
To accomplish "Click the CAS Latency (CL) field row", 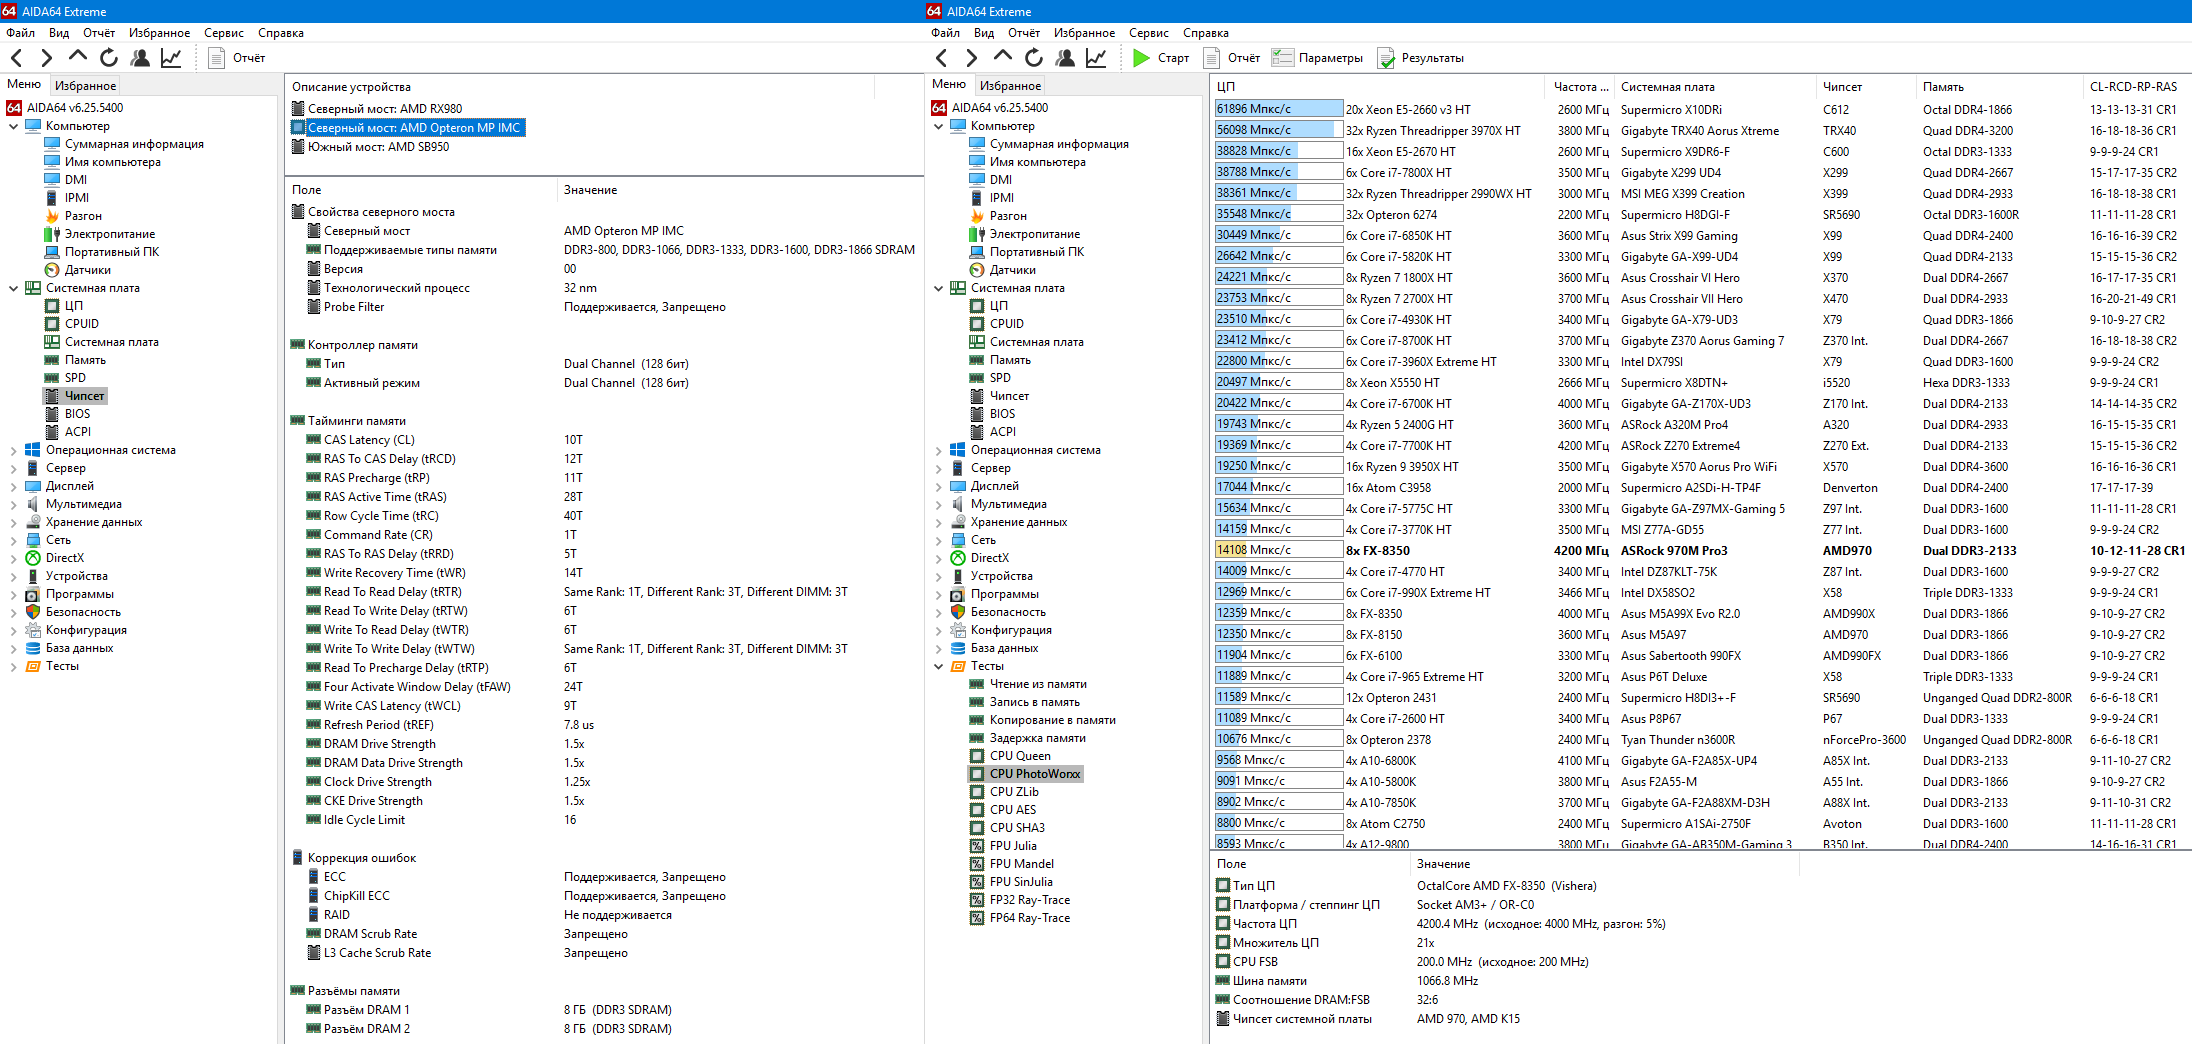I will pos(603,440).
